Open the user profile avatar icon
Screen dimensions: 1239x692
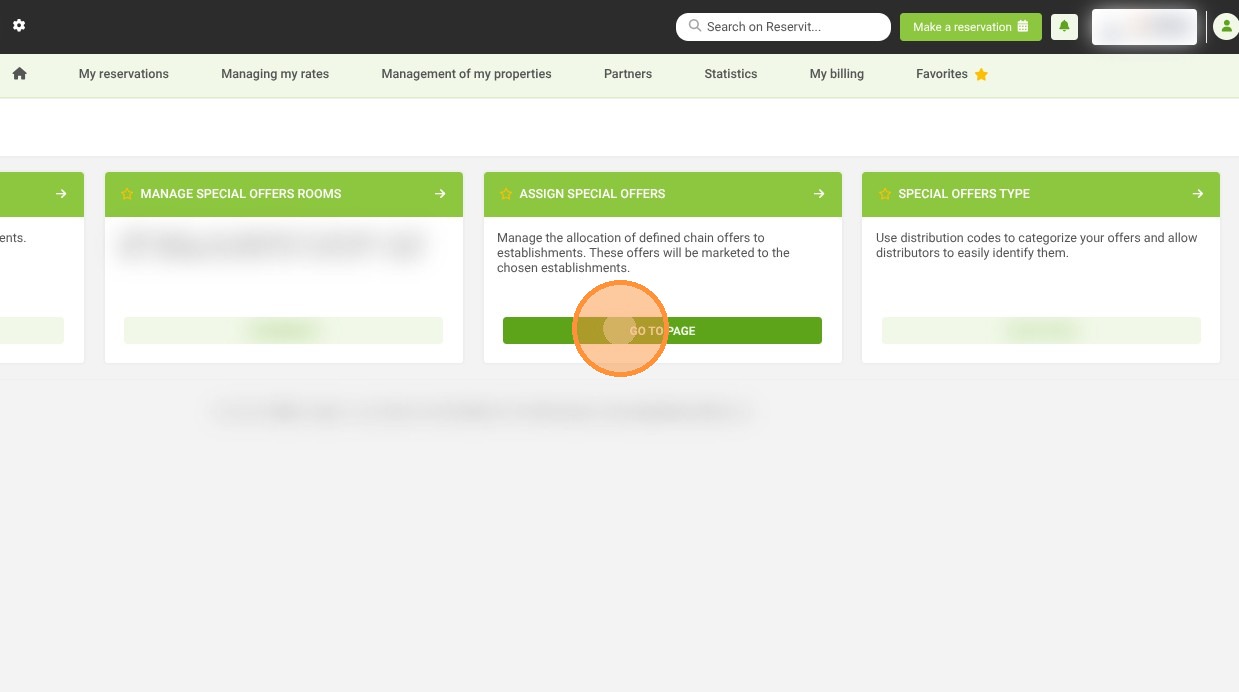[x=1226, y=27]
